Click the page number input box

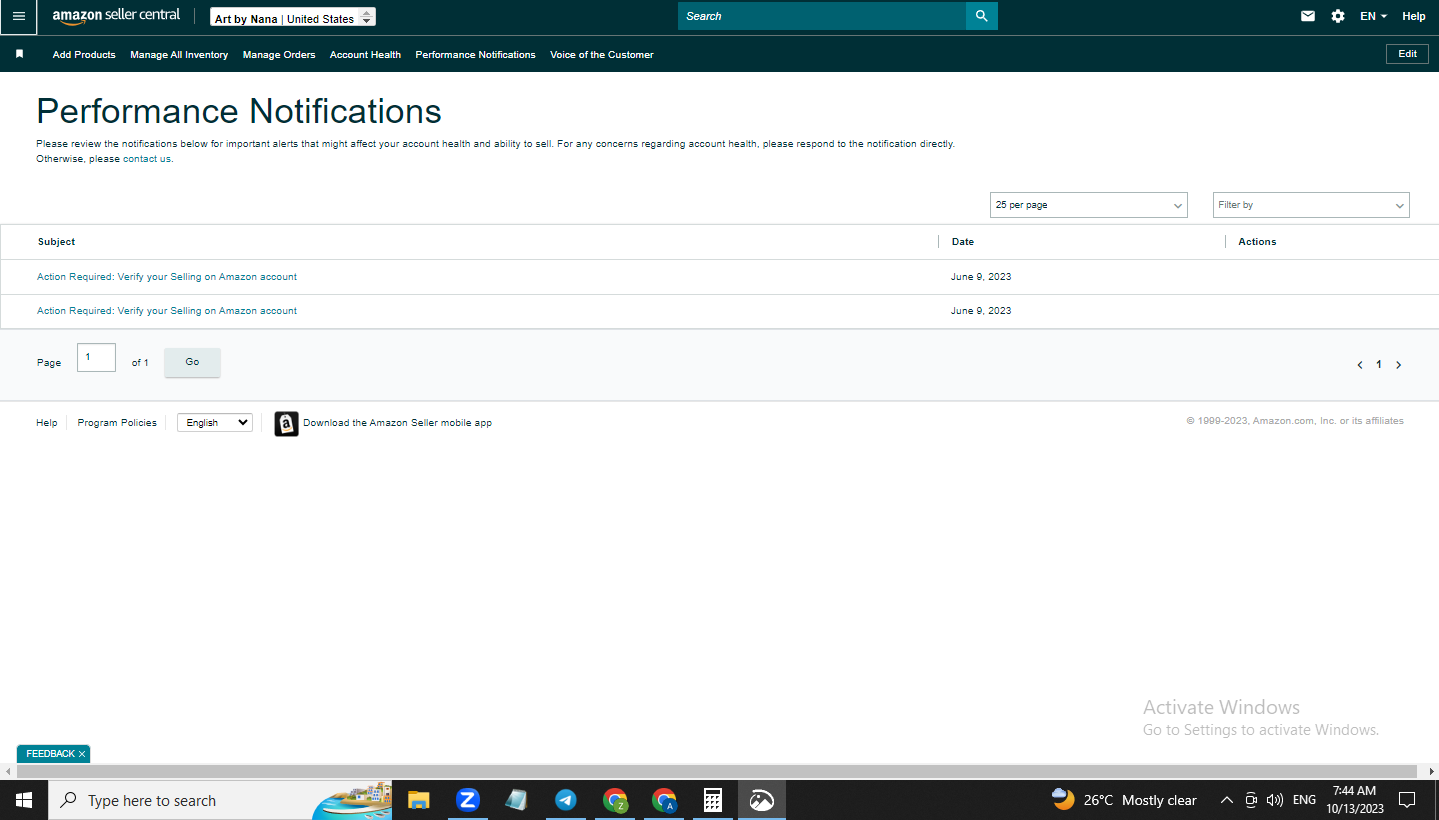[x=96, y=358]
